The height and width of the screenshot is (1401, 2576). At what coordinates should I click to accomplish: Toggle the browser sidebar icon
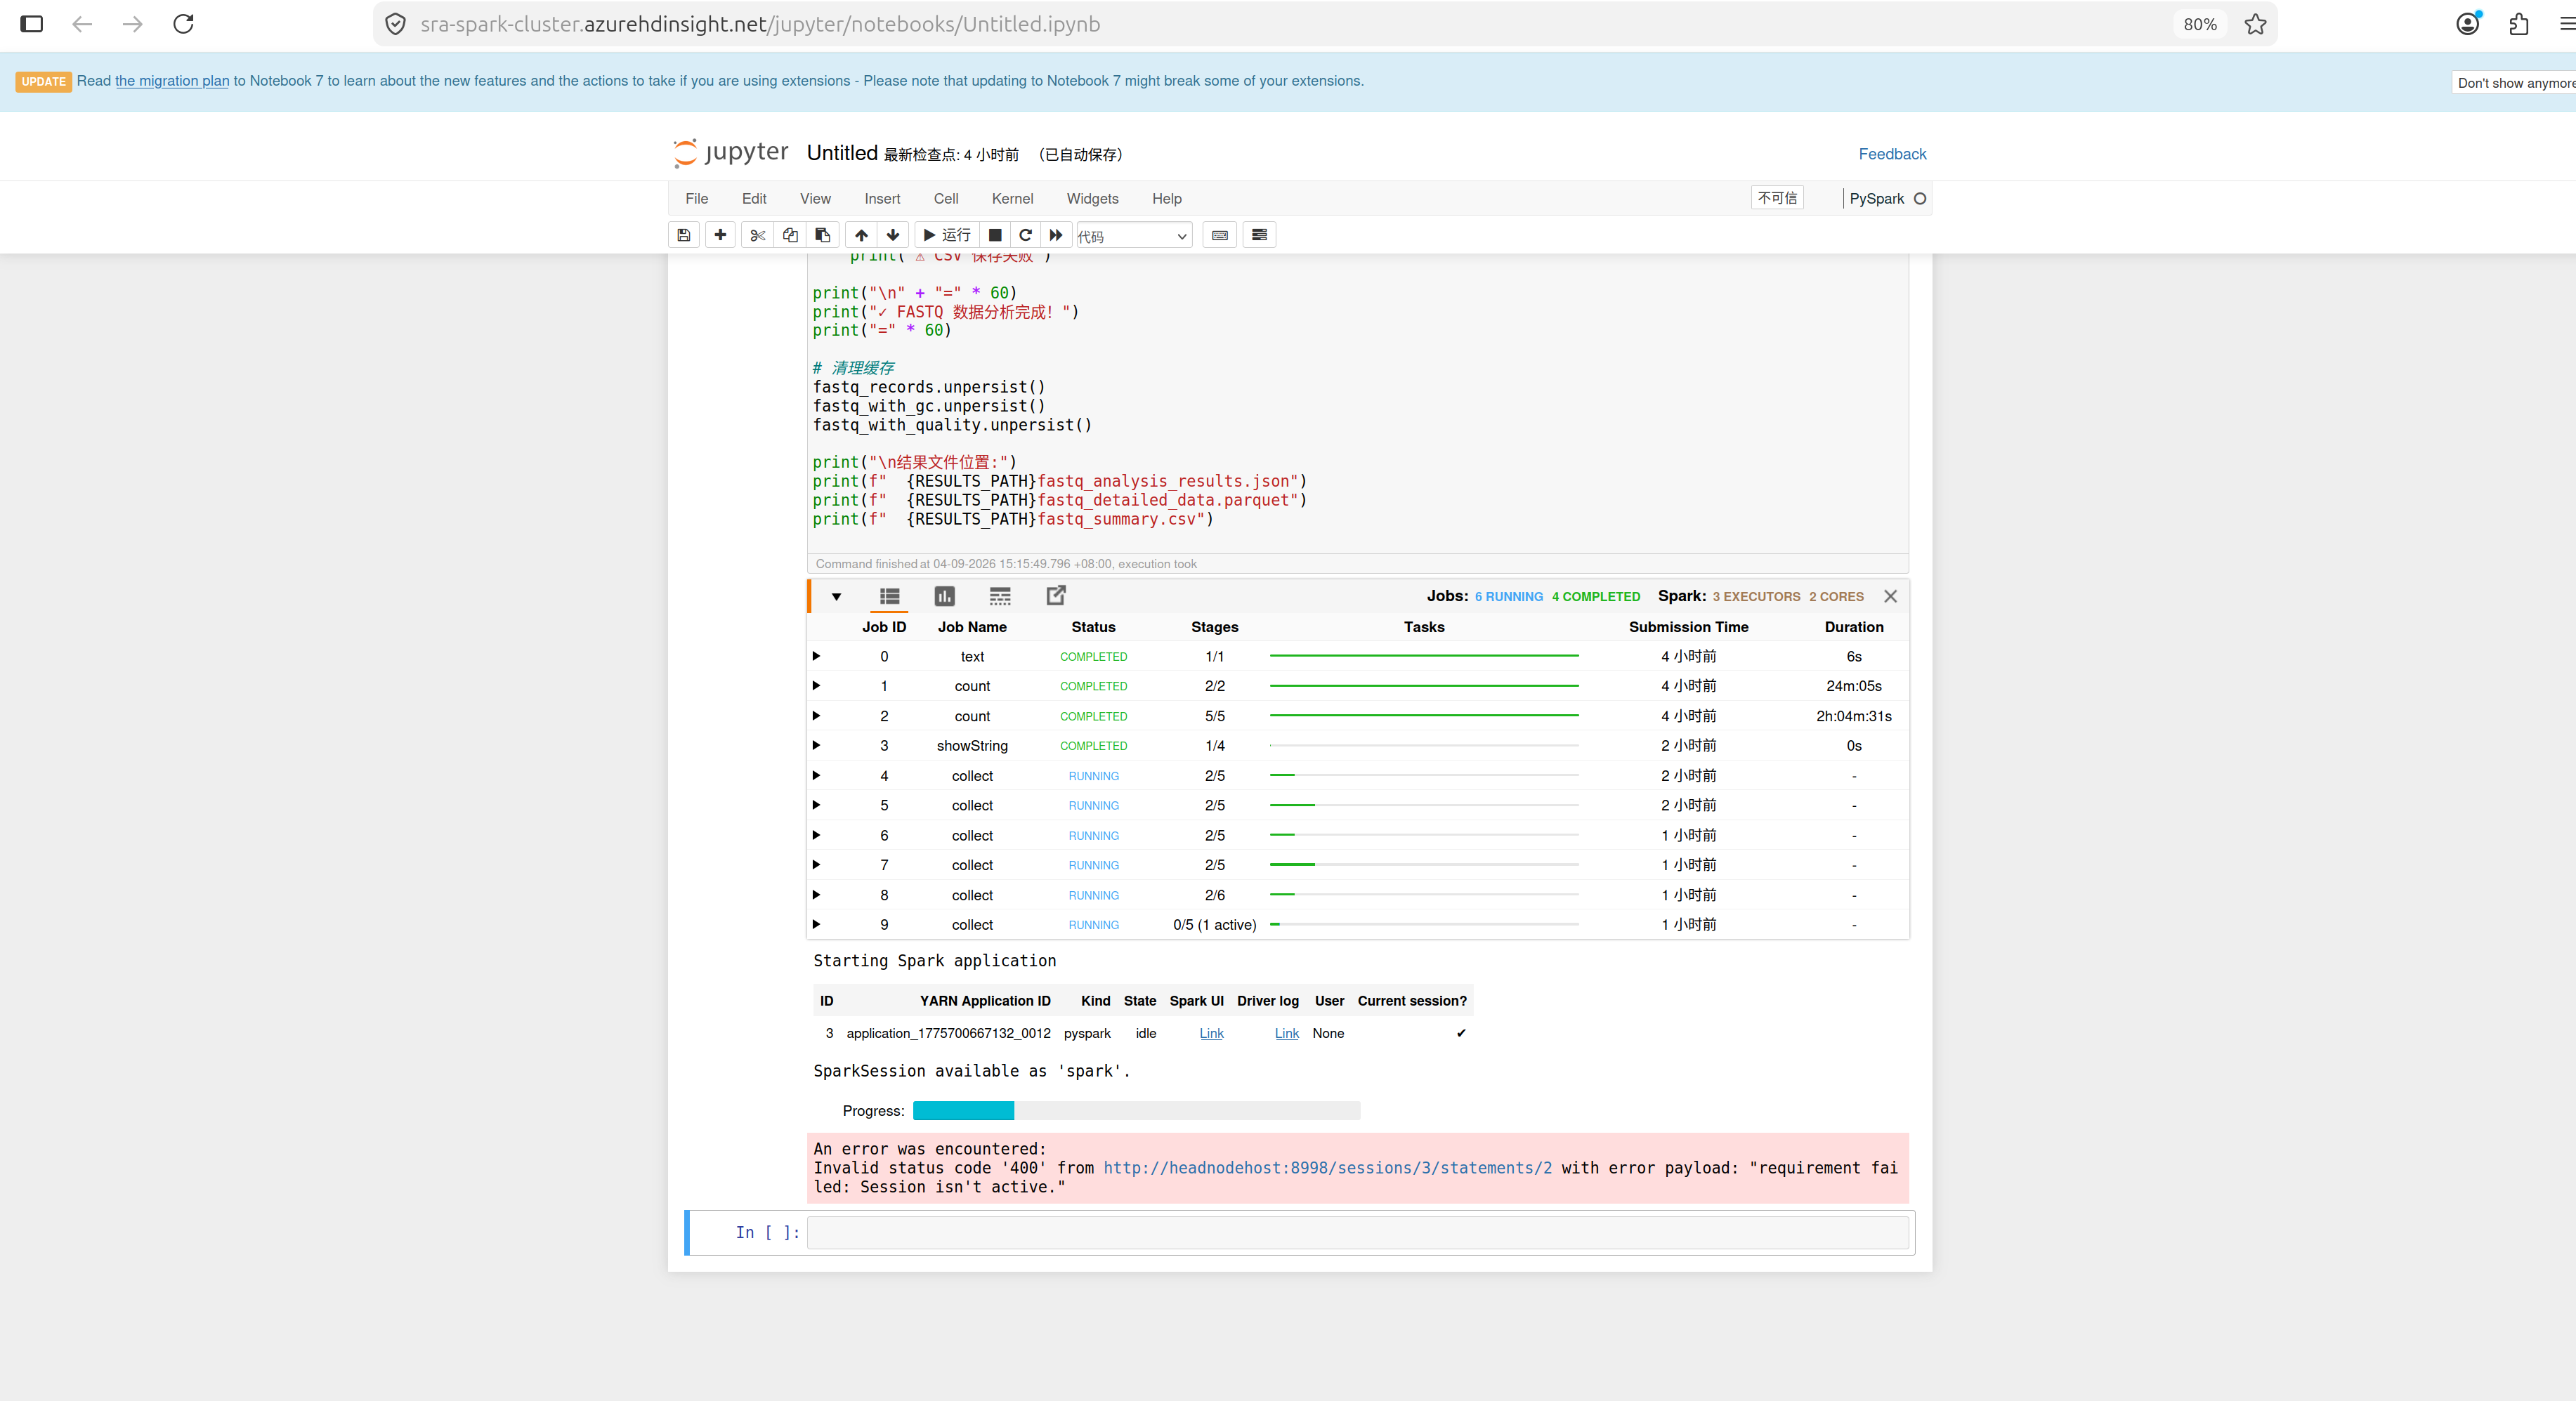(x=32, y=24)
